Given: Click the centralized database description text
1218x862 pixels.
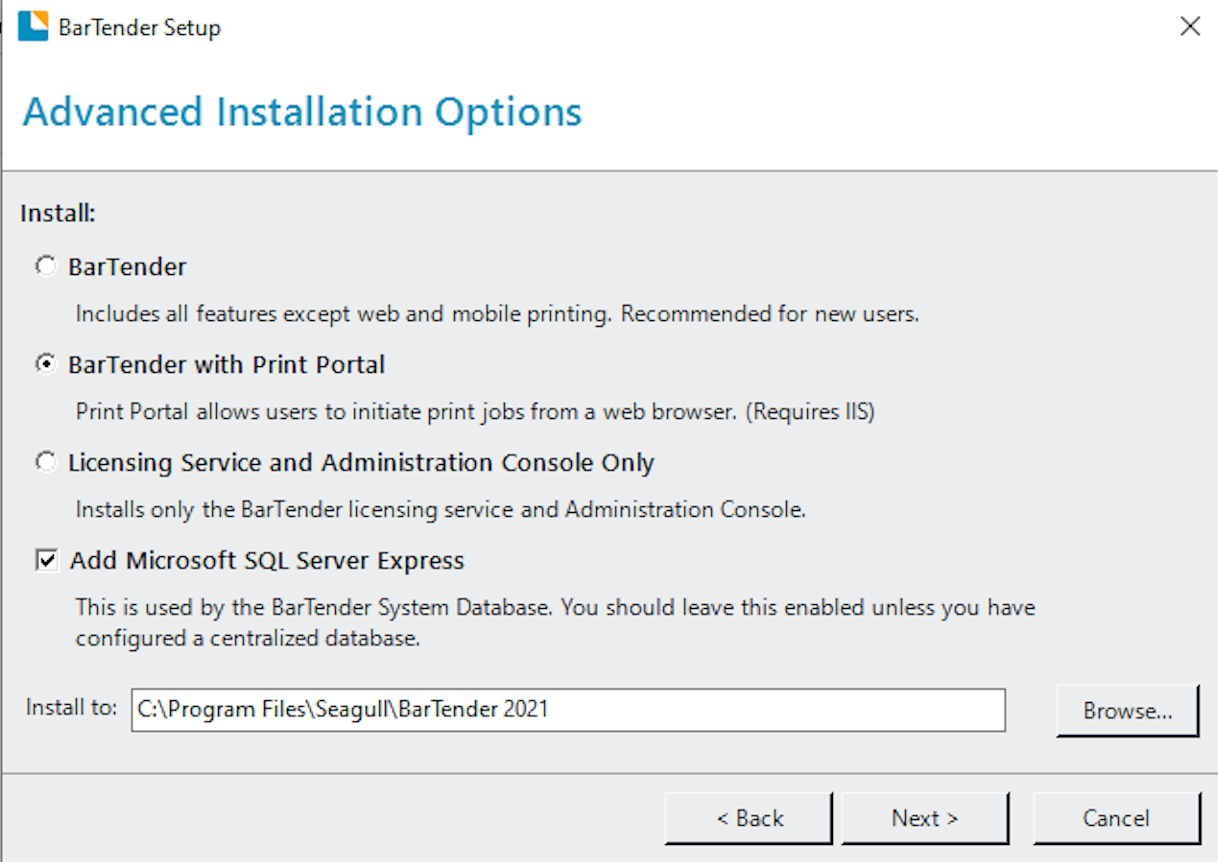Looking at the screenshot, I should (555, 622).
